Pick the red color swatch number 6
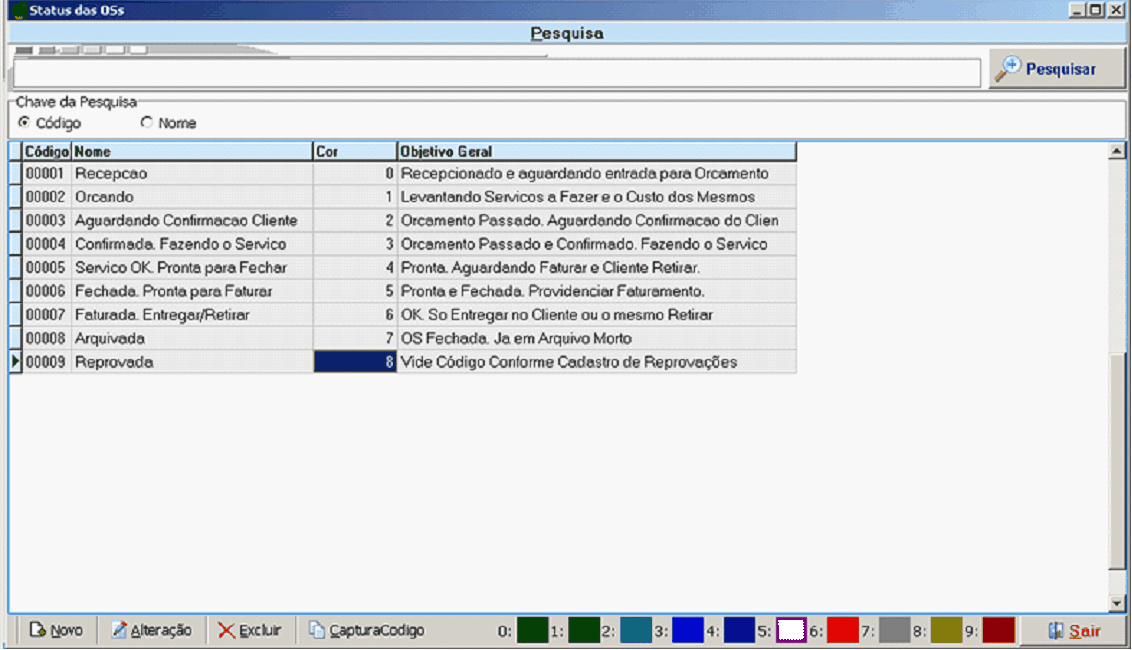 pos(842,630)
